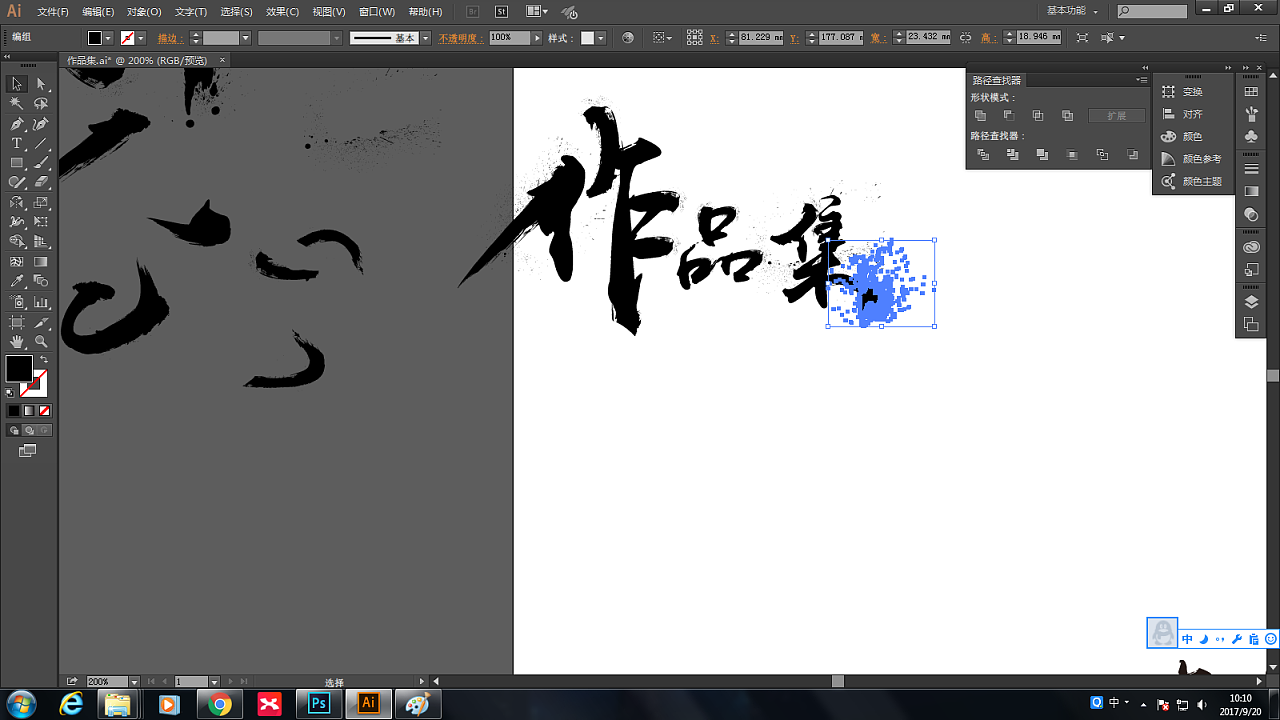Open the 颜色主题 (Color Themes) panel

pos(1193,182)
